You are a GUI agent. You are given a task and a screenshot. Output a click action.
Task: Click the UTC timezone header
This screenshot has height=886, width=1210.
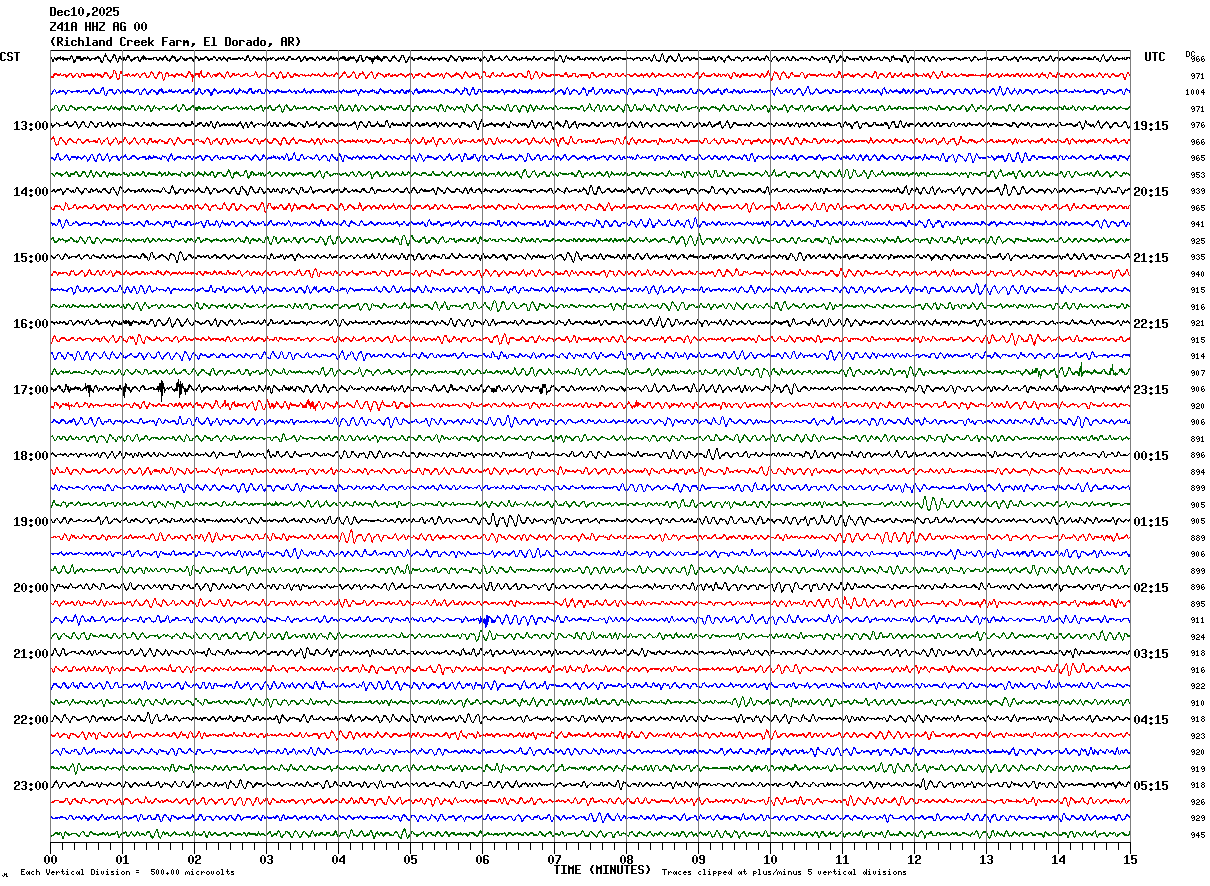pos(1155,57)
